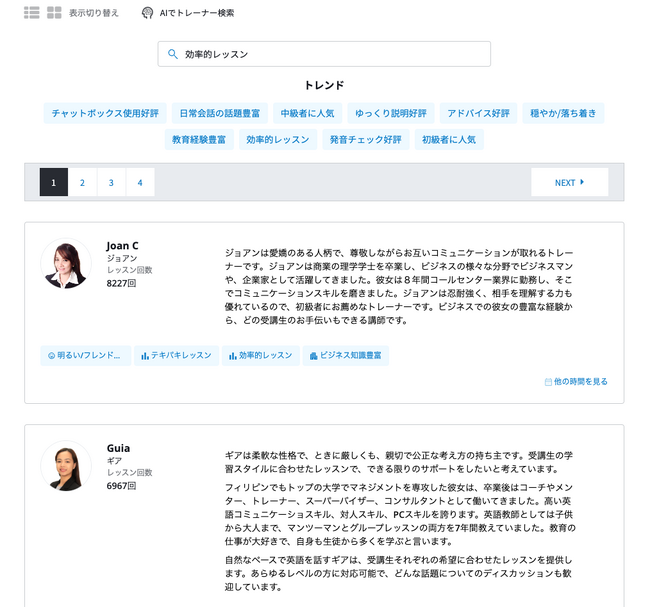This screenshot has height=608, width=650.
Task: Select trend tag 日常会話の話題豊富
Action: click(220, 113)
